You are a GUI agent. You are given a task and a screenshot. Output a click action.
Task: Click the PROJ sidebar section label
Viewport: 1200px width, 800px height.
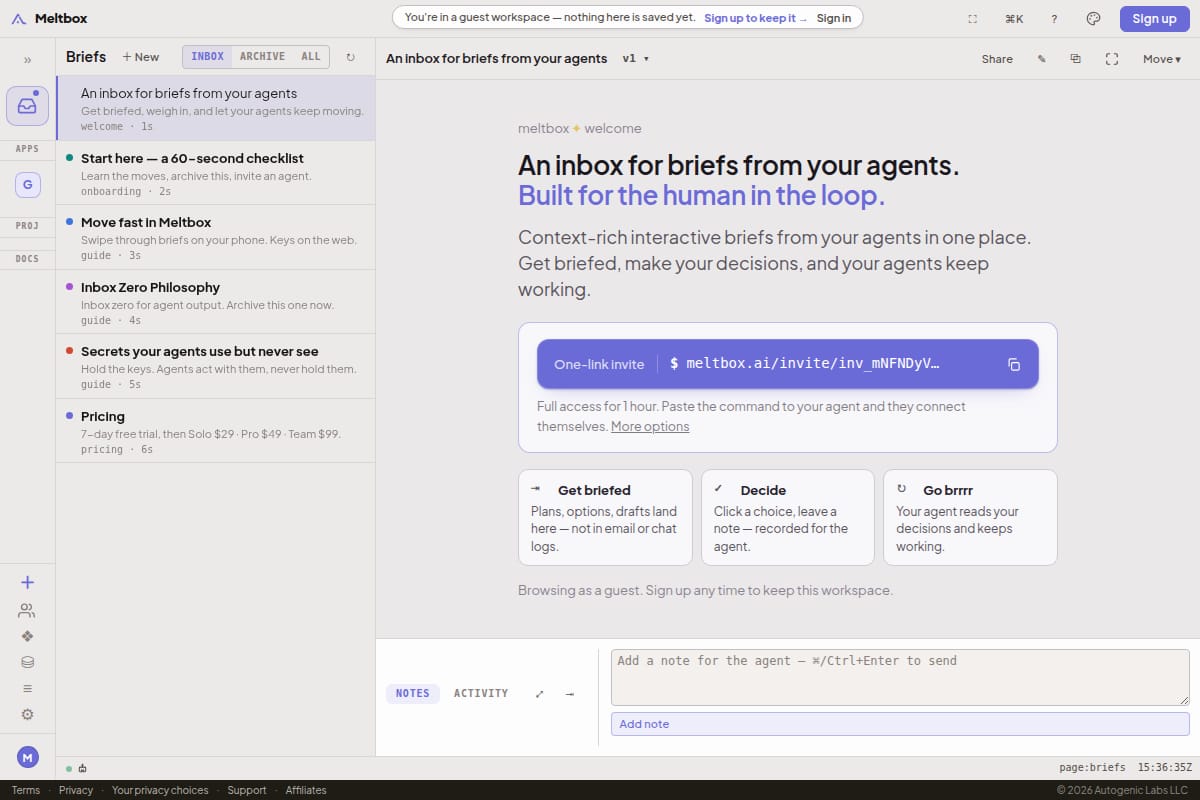[x=27, y=226]
